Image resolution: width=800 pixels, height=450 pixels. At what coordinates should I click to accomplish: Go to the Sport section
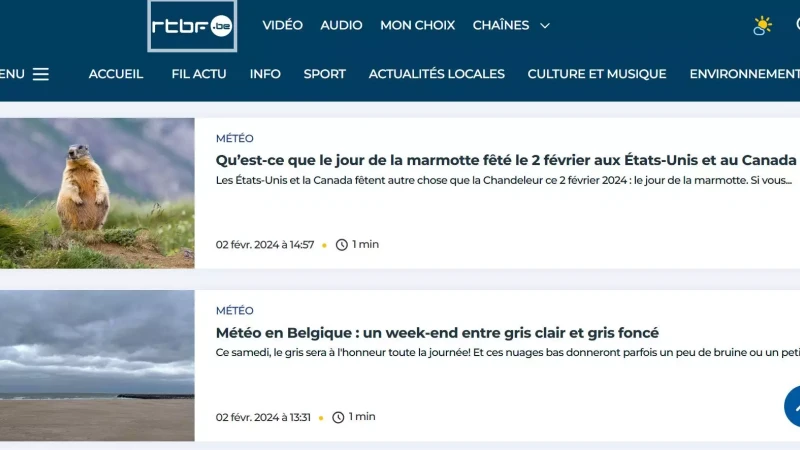324,74
